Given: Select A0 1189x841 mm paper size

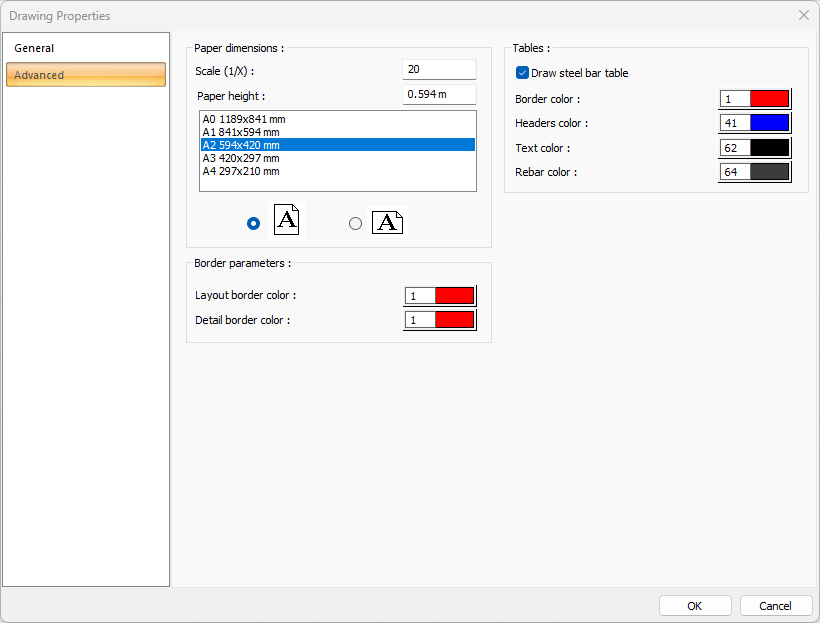Looking at the screenshot, I should tap(244, 119).
